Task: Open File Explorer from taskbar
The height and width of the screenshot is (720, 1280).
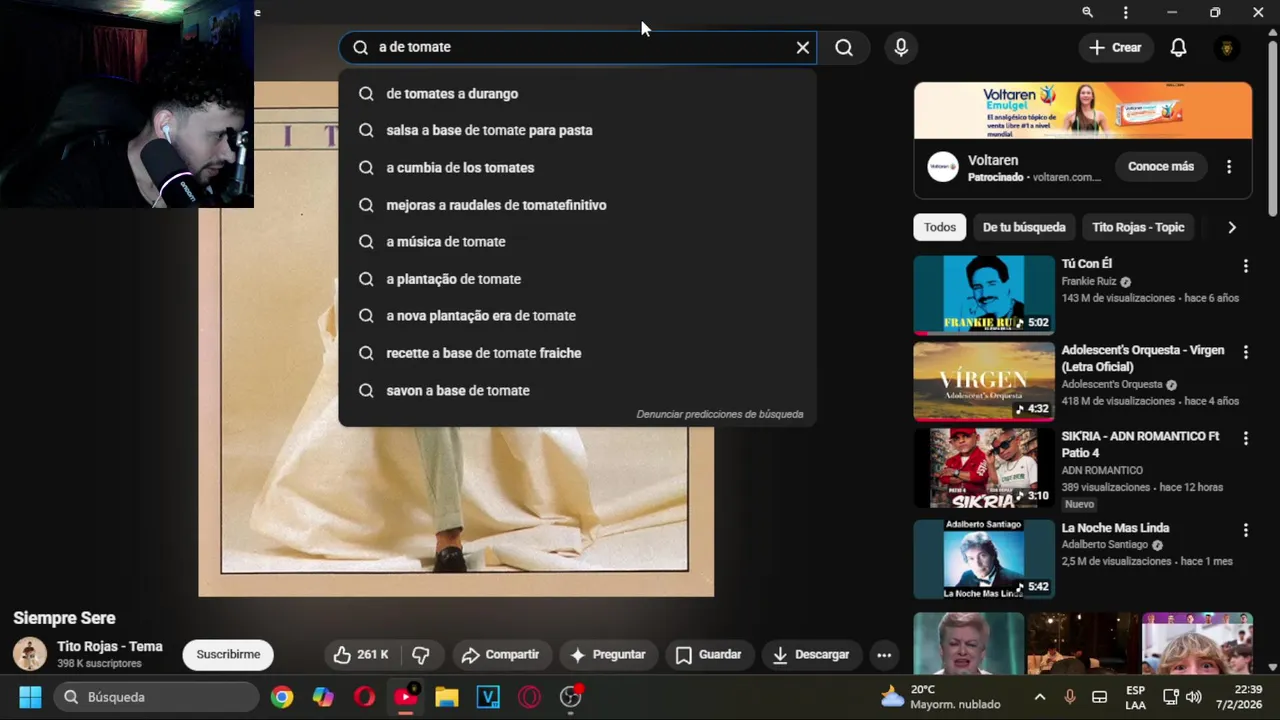Action: (x=447, y=697)
